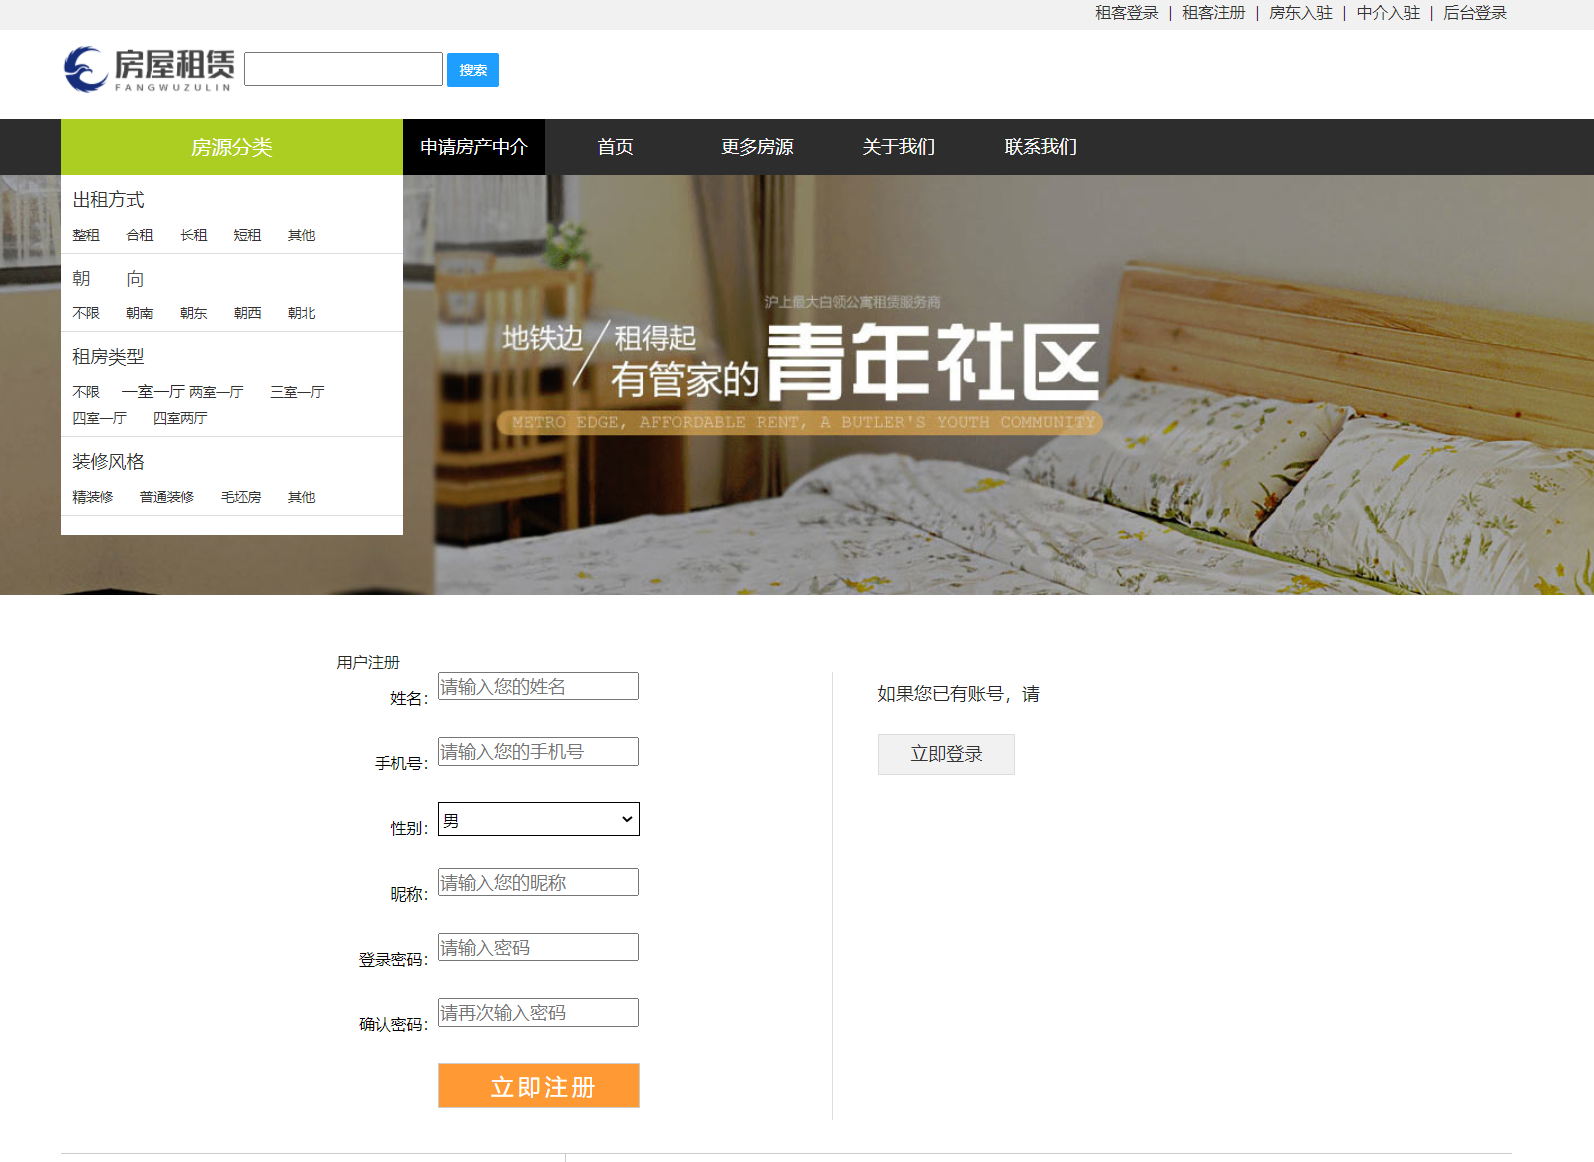The height and width of the screenshot is (1162, 1594).
Task: Click the 昵称 input field
Action: [538, 882]
